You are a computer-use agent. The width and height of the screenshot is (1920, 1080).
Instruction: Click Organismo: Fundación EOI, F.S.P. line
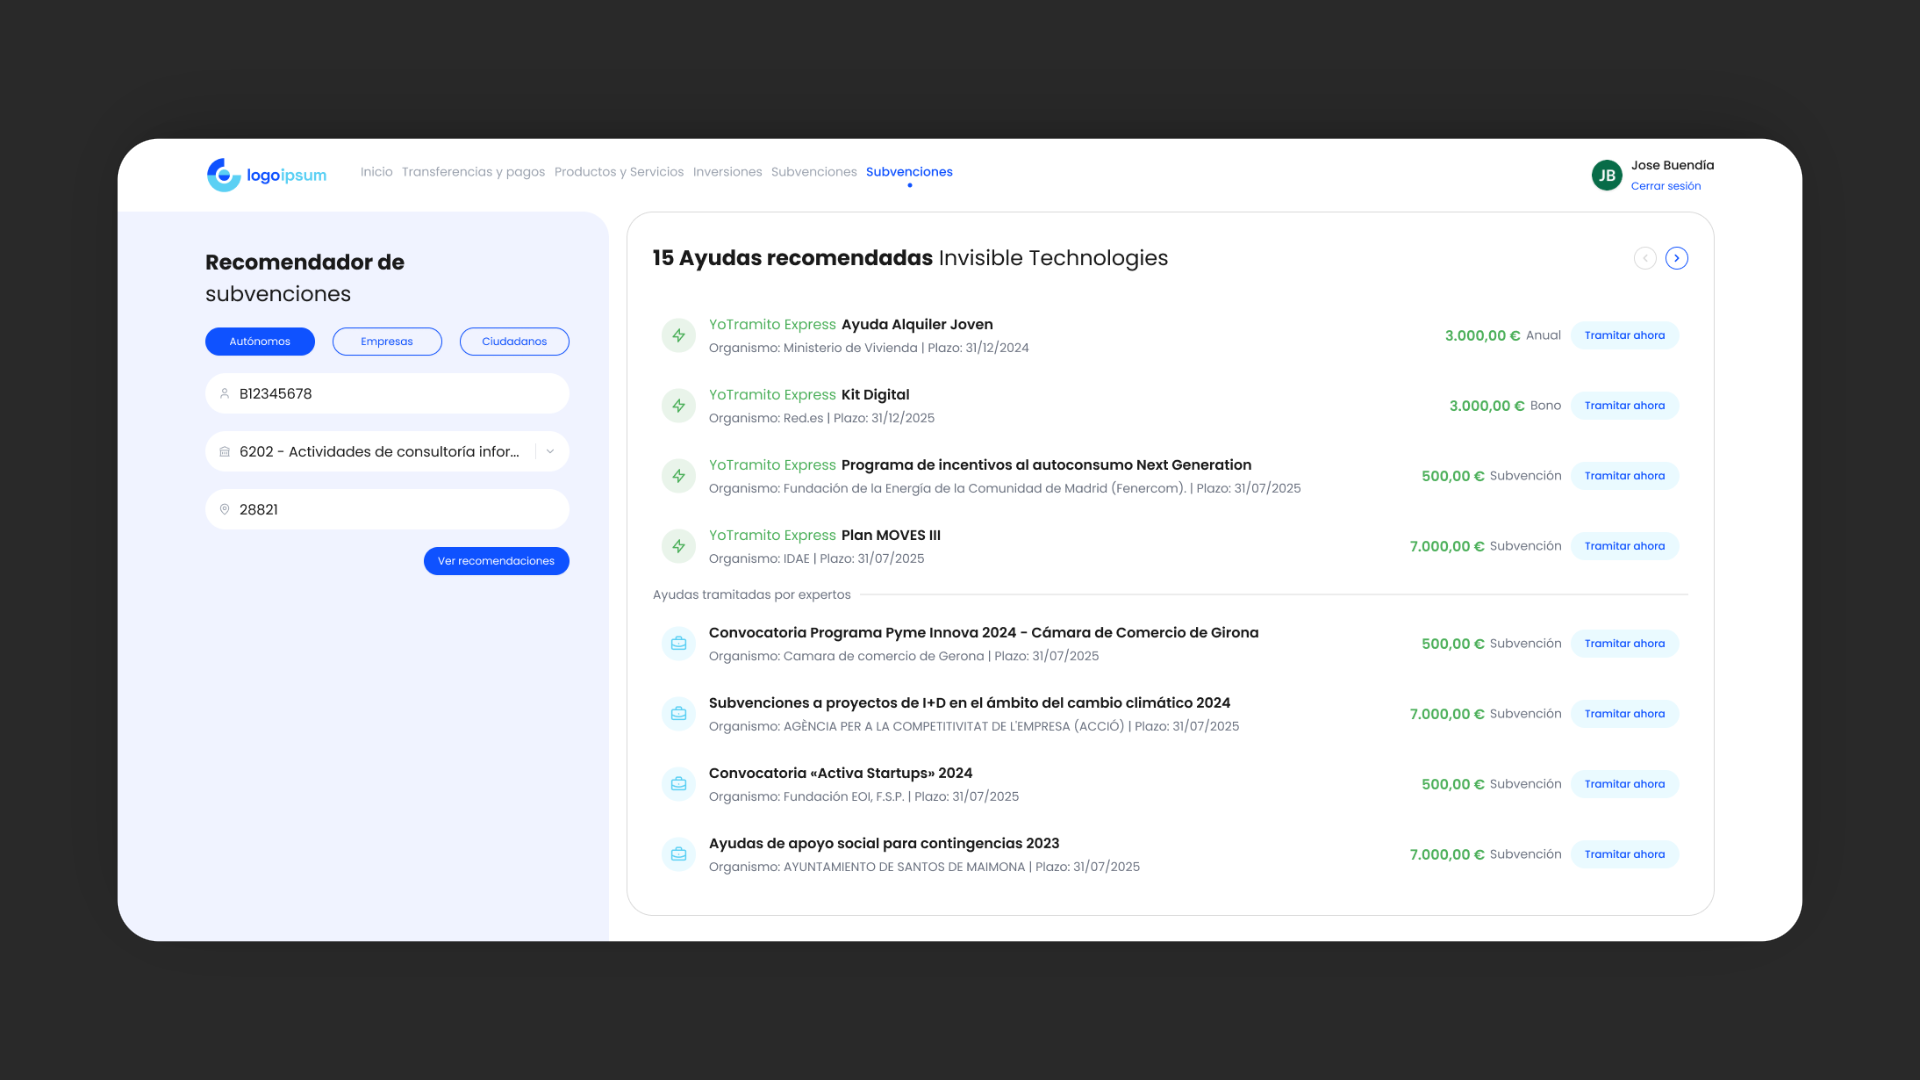(863, 797)
